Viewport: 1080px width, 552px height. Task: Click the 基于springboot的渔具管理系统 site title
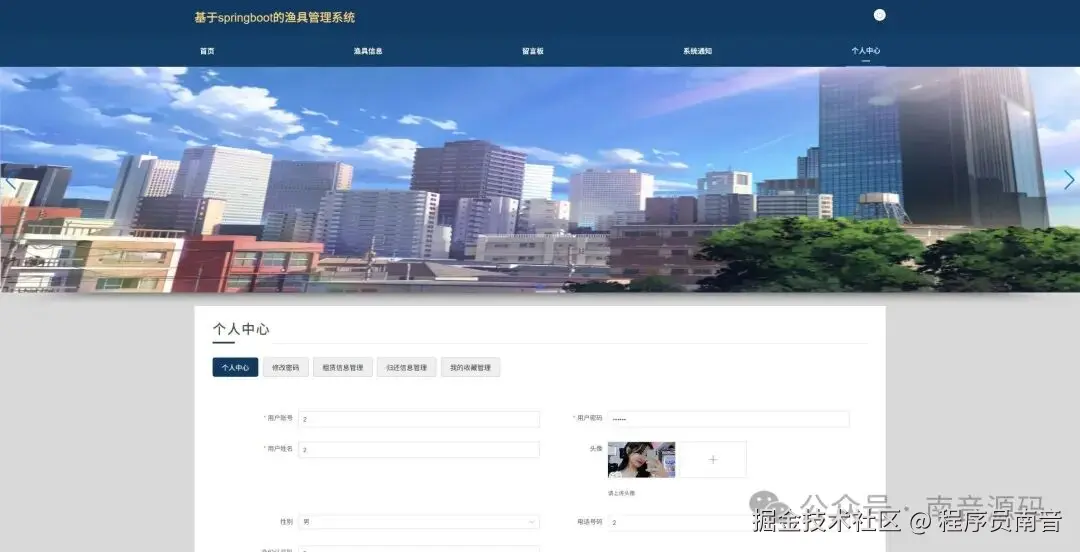pyautogui.click(x=274, y=18)
